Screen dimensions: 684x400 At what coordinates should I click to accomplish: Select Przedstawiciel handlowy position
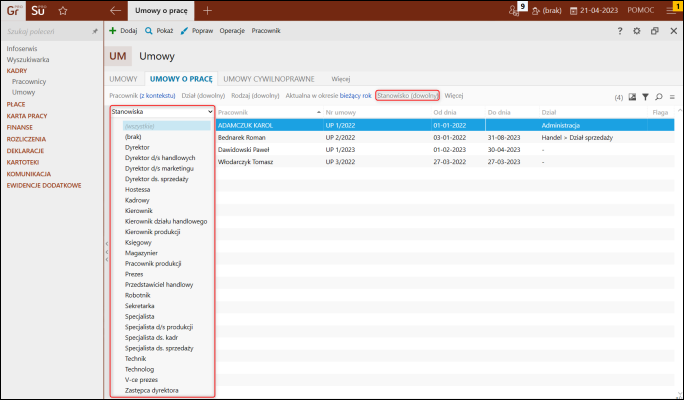click(159, 285)
